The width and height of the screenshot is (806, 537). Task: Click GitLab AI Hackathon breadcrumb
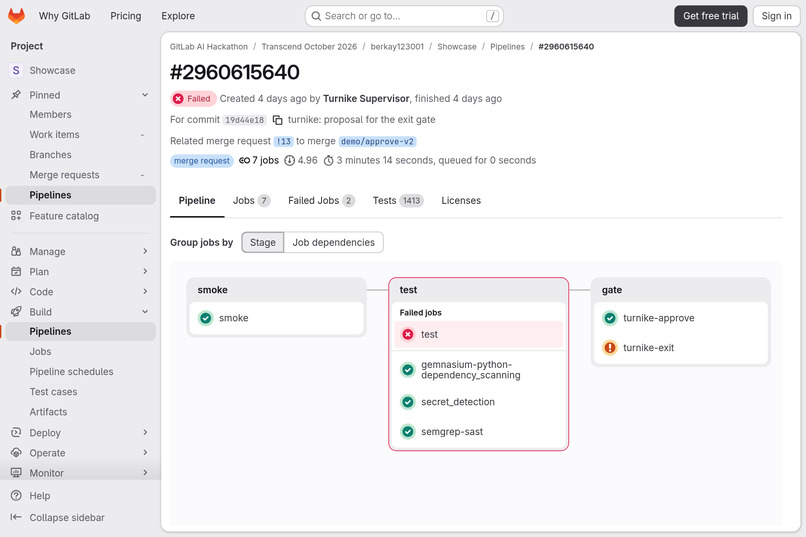pyautogui.click(x=209, y=47)
